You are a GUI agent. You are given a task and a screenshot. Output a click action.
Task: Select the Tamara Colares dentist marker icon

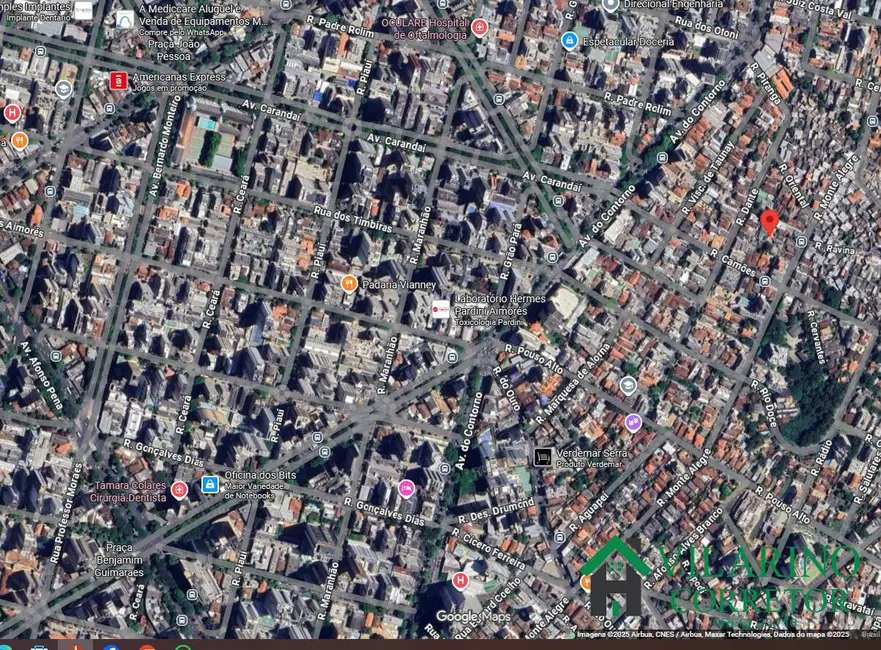point(179,489)
